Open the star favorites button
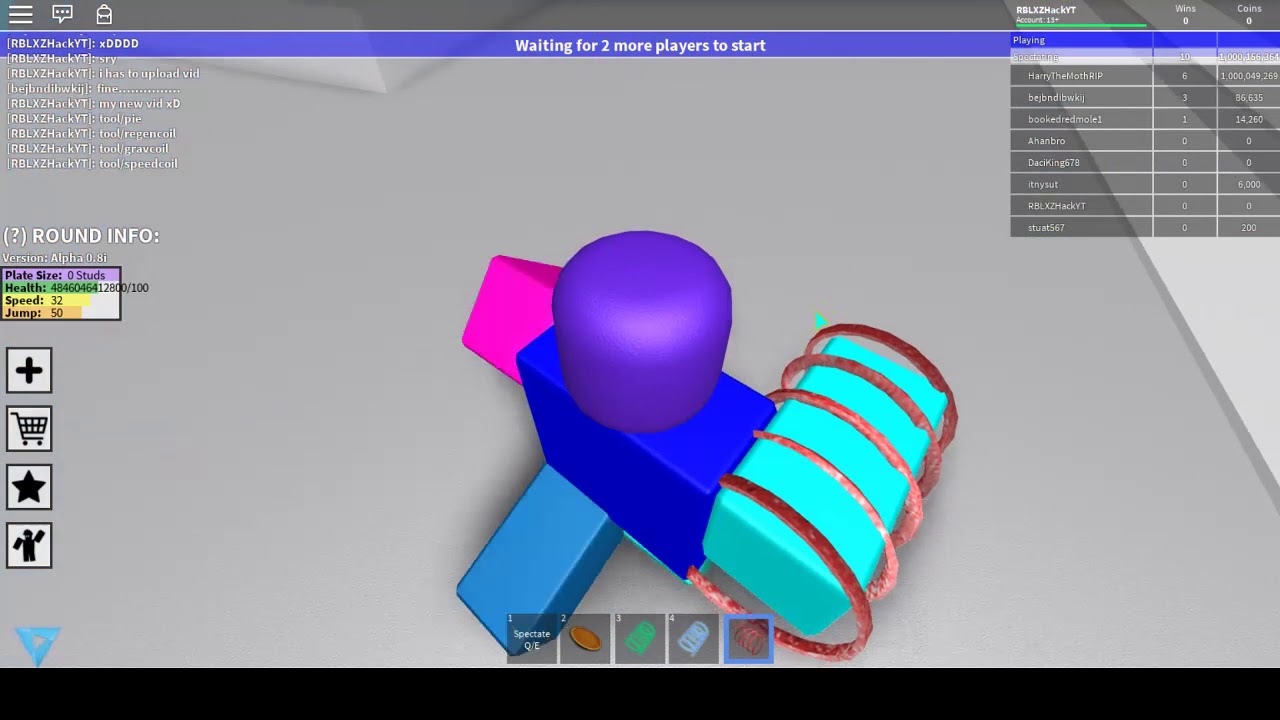Viewport: 1280px width, 720px height. [29, 487]
